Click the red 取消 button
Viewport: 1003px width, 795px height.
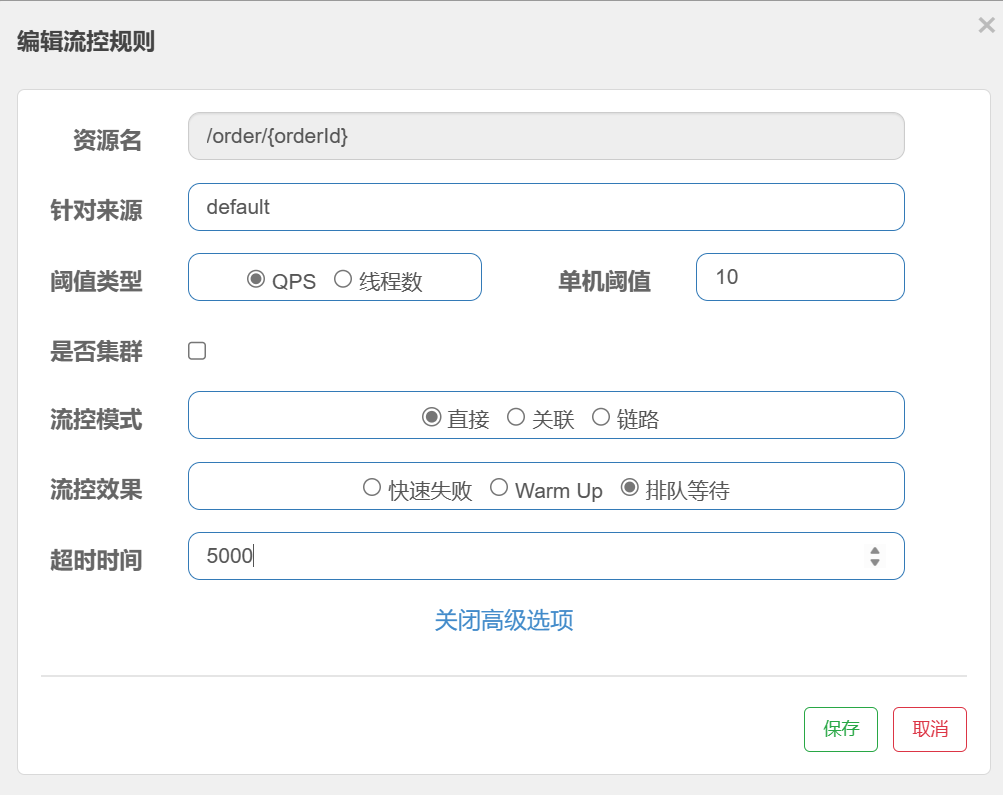click(929, 729)
